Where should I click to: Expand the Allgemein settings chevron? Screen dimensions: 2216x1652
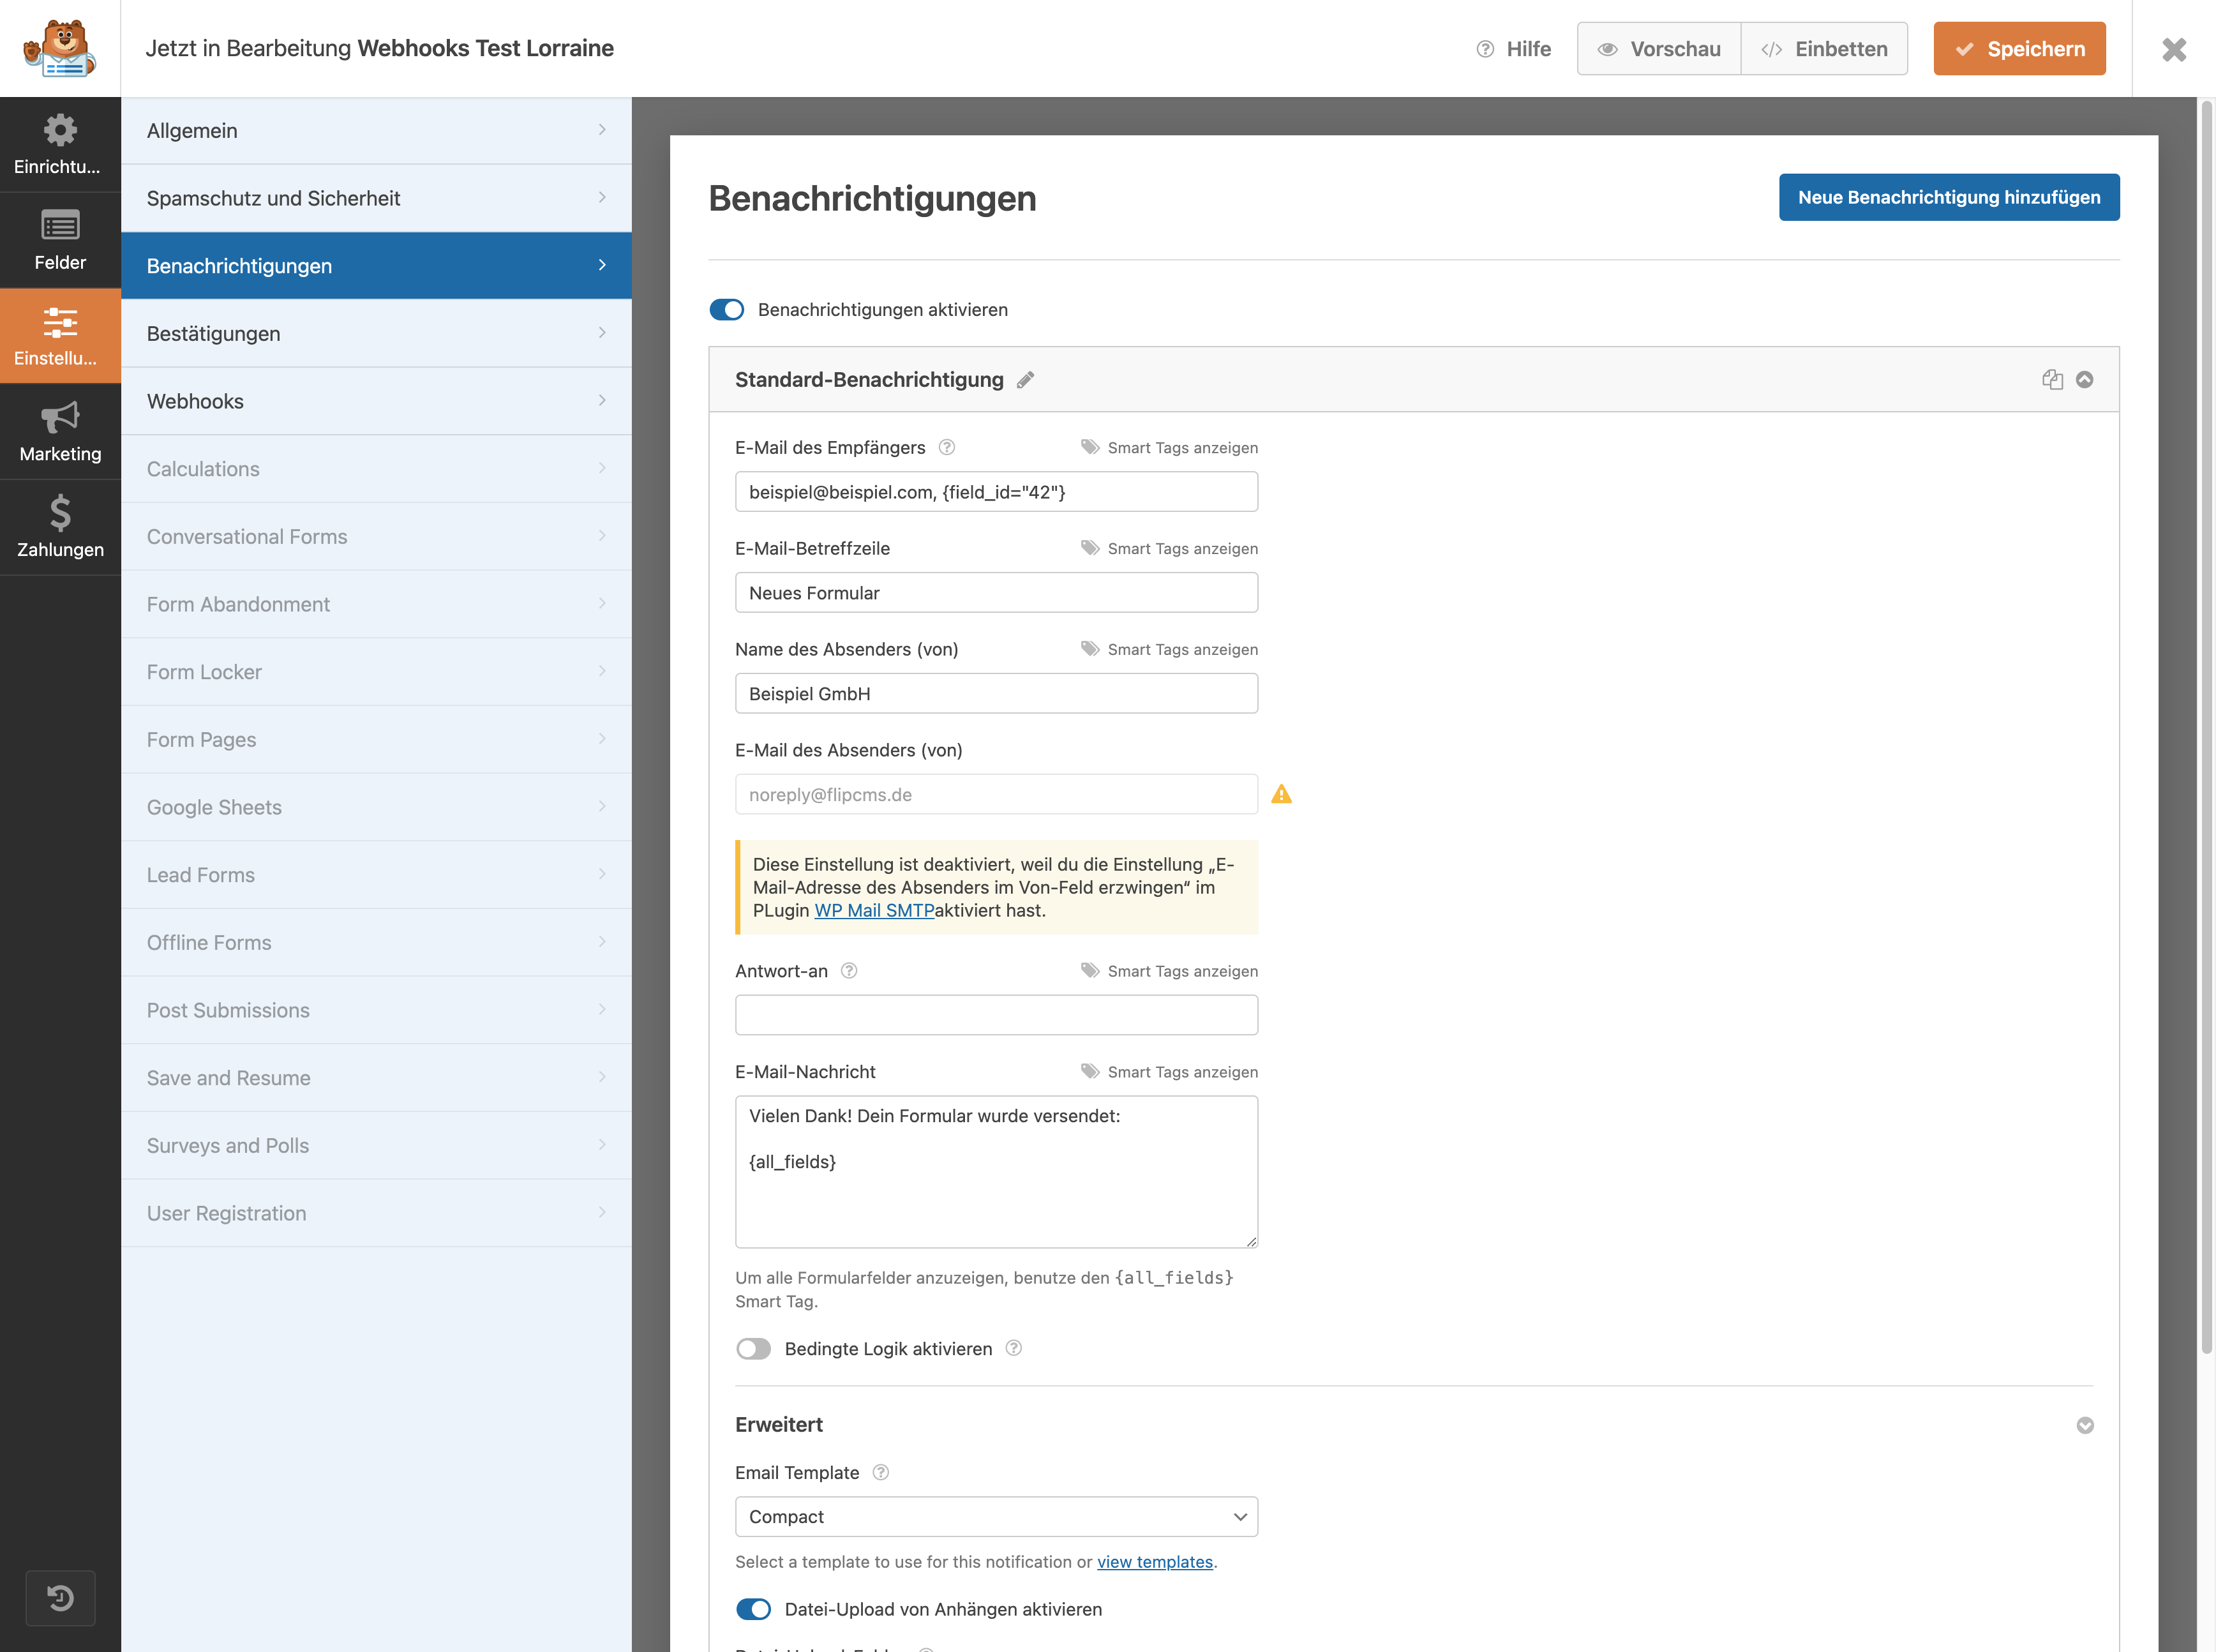(x=602, y=130)
